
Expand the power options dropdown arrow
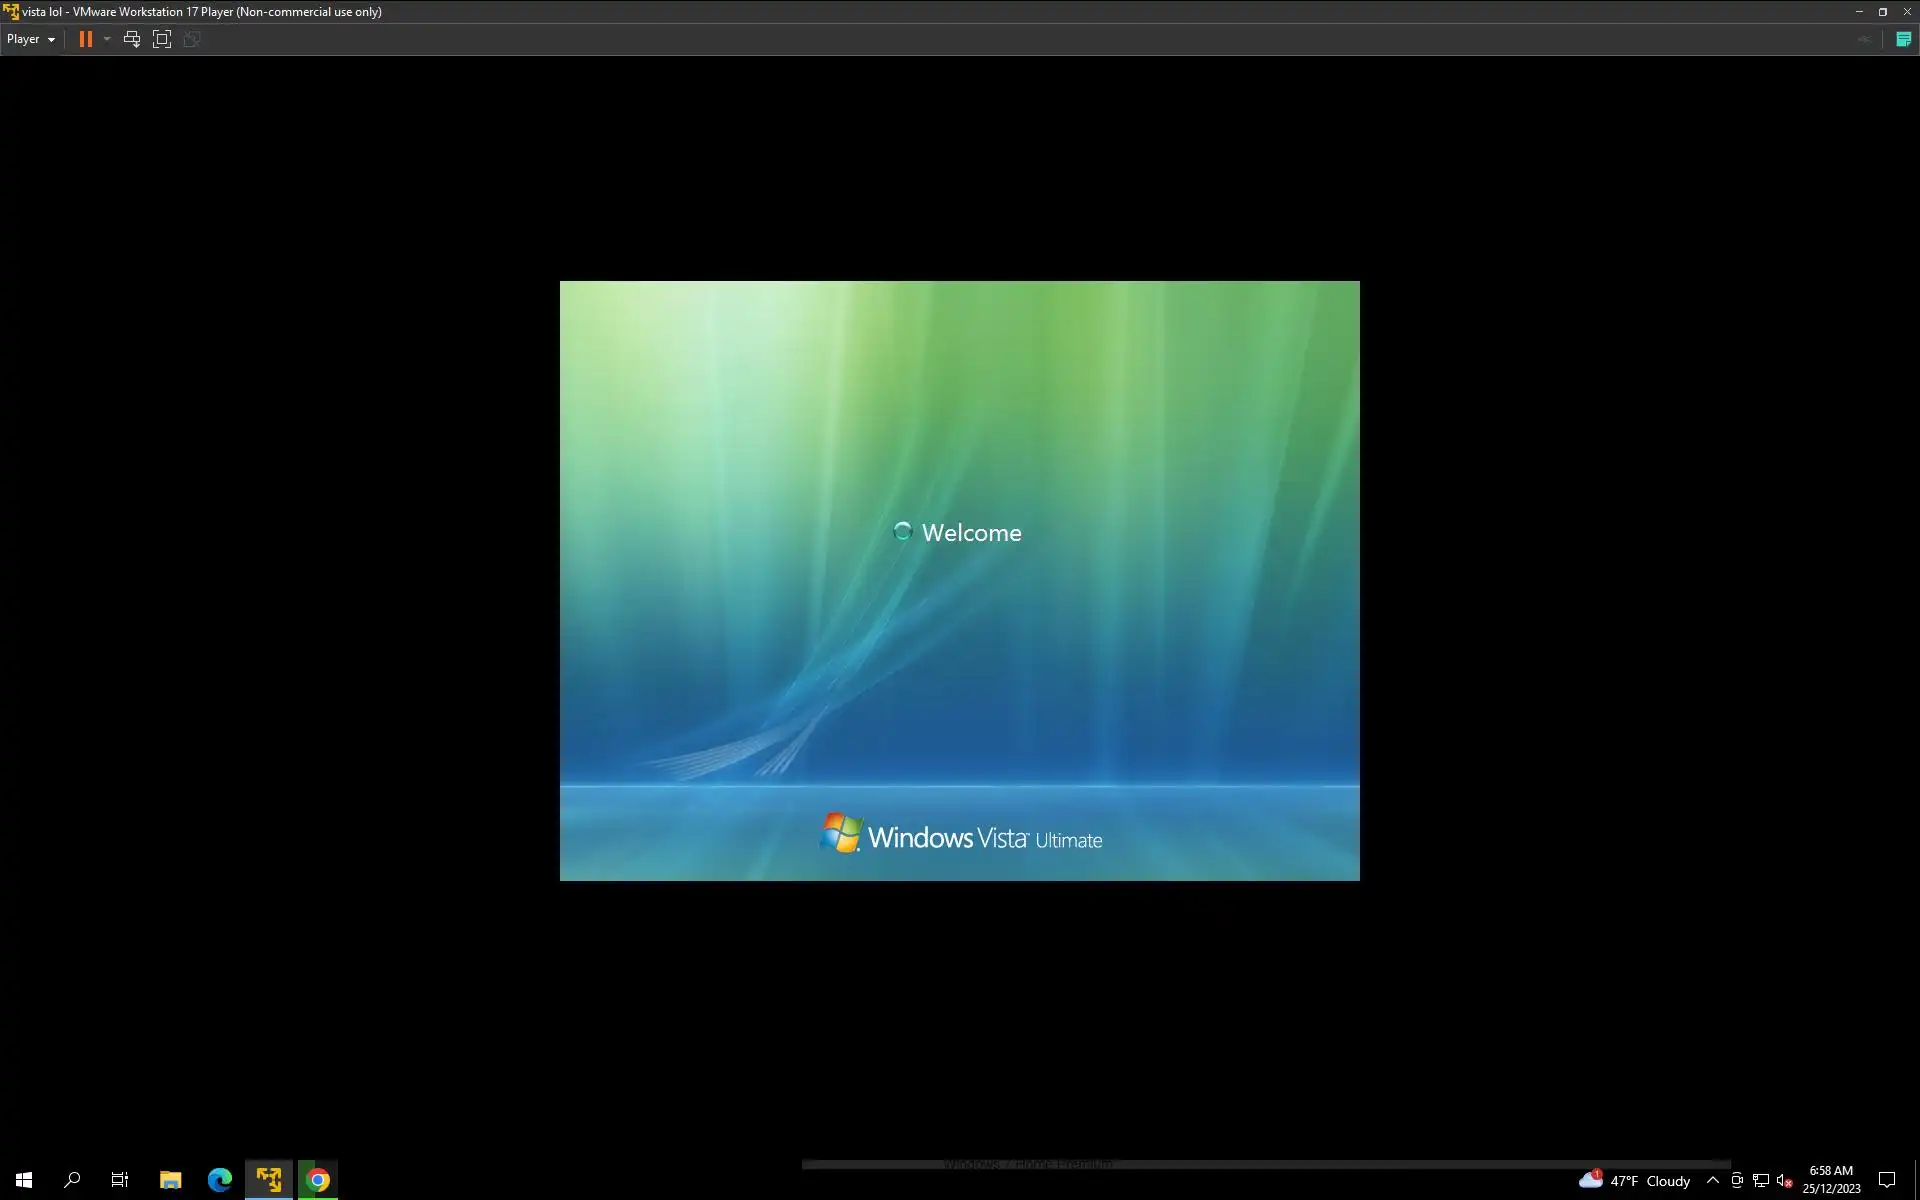point(107,39)
